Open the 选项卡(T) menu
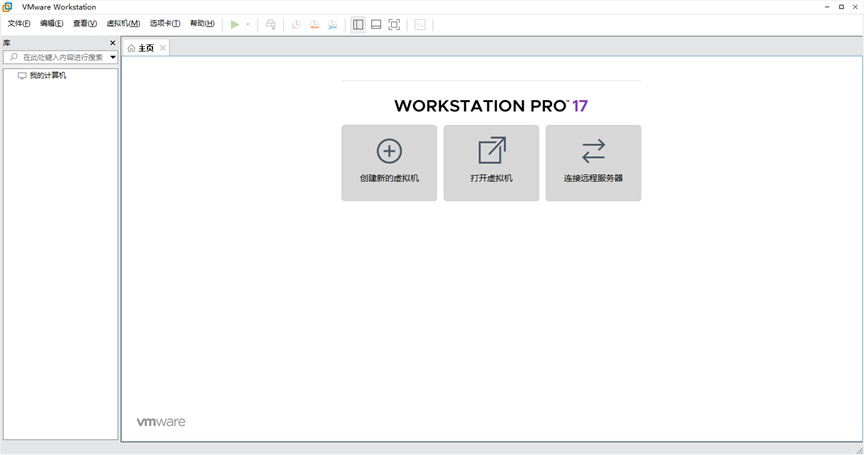Screen dimensions: 864x455 [165, 24]
